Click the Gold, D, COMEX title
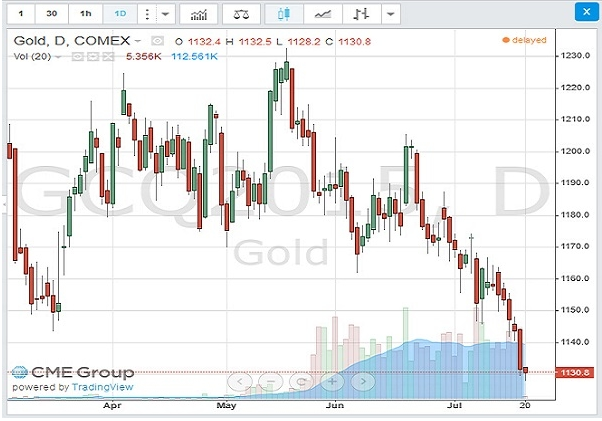Viewport: 602px width, 421px height. point(72,41)
